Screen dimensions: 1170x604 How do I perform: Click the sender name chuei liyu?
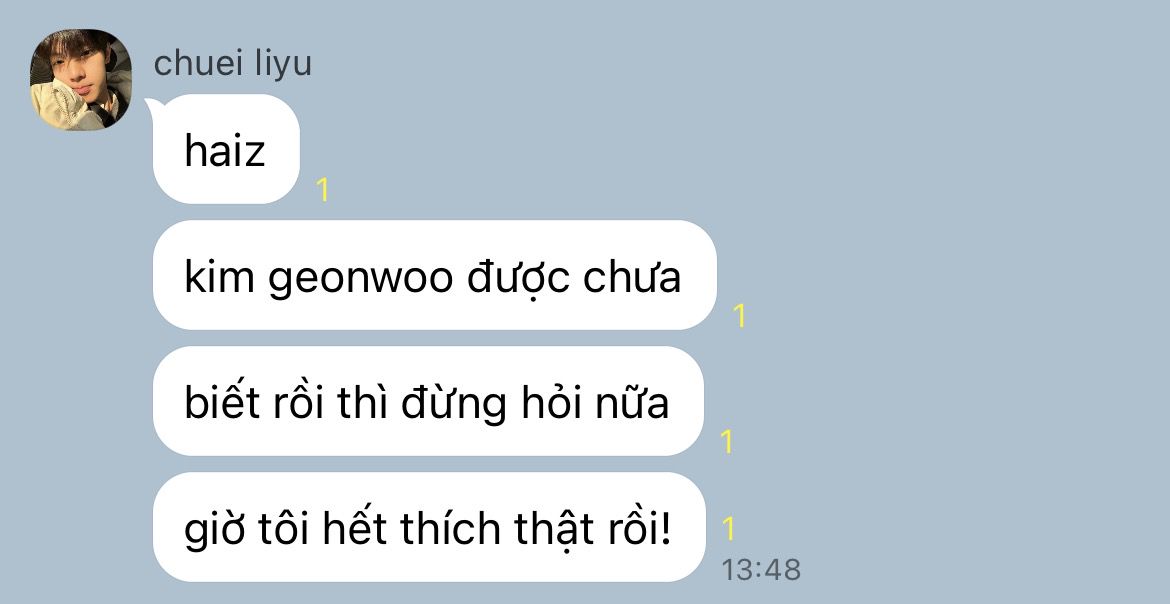click(232, 63)
